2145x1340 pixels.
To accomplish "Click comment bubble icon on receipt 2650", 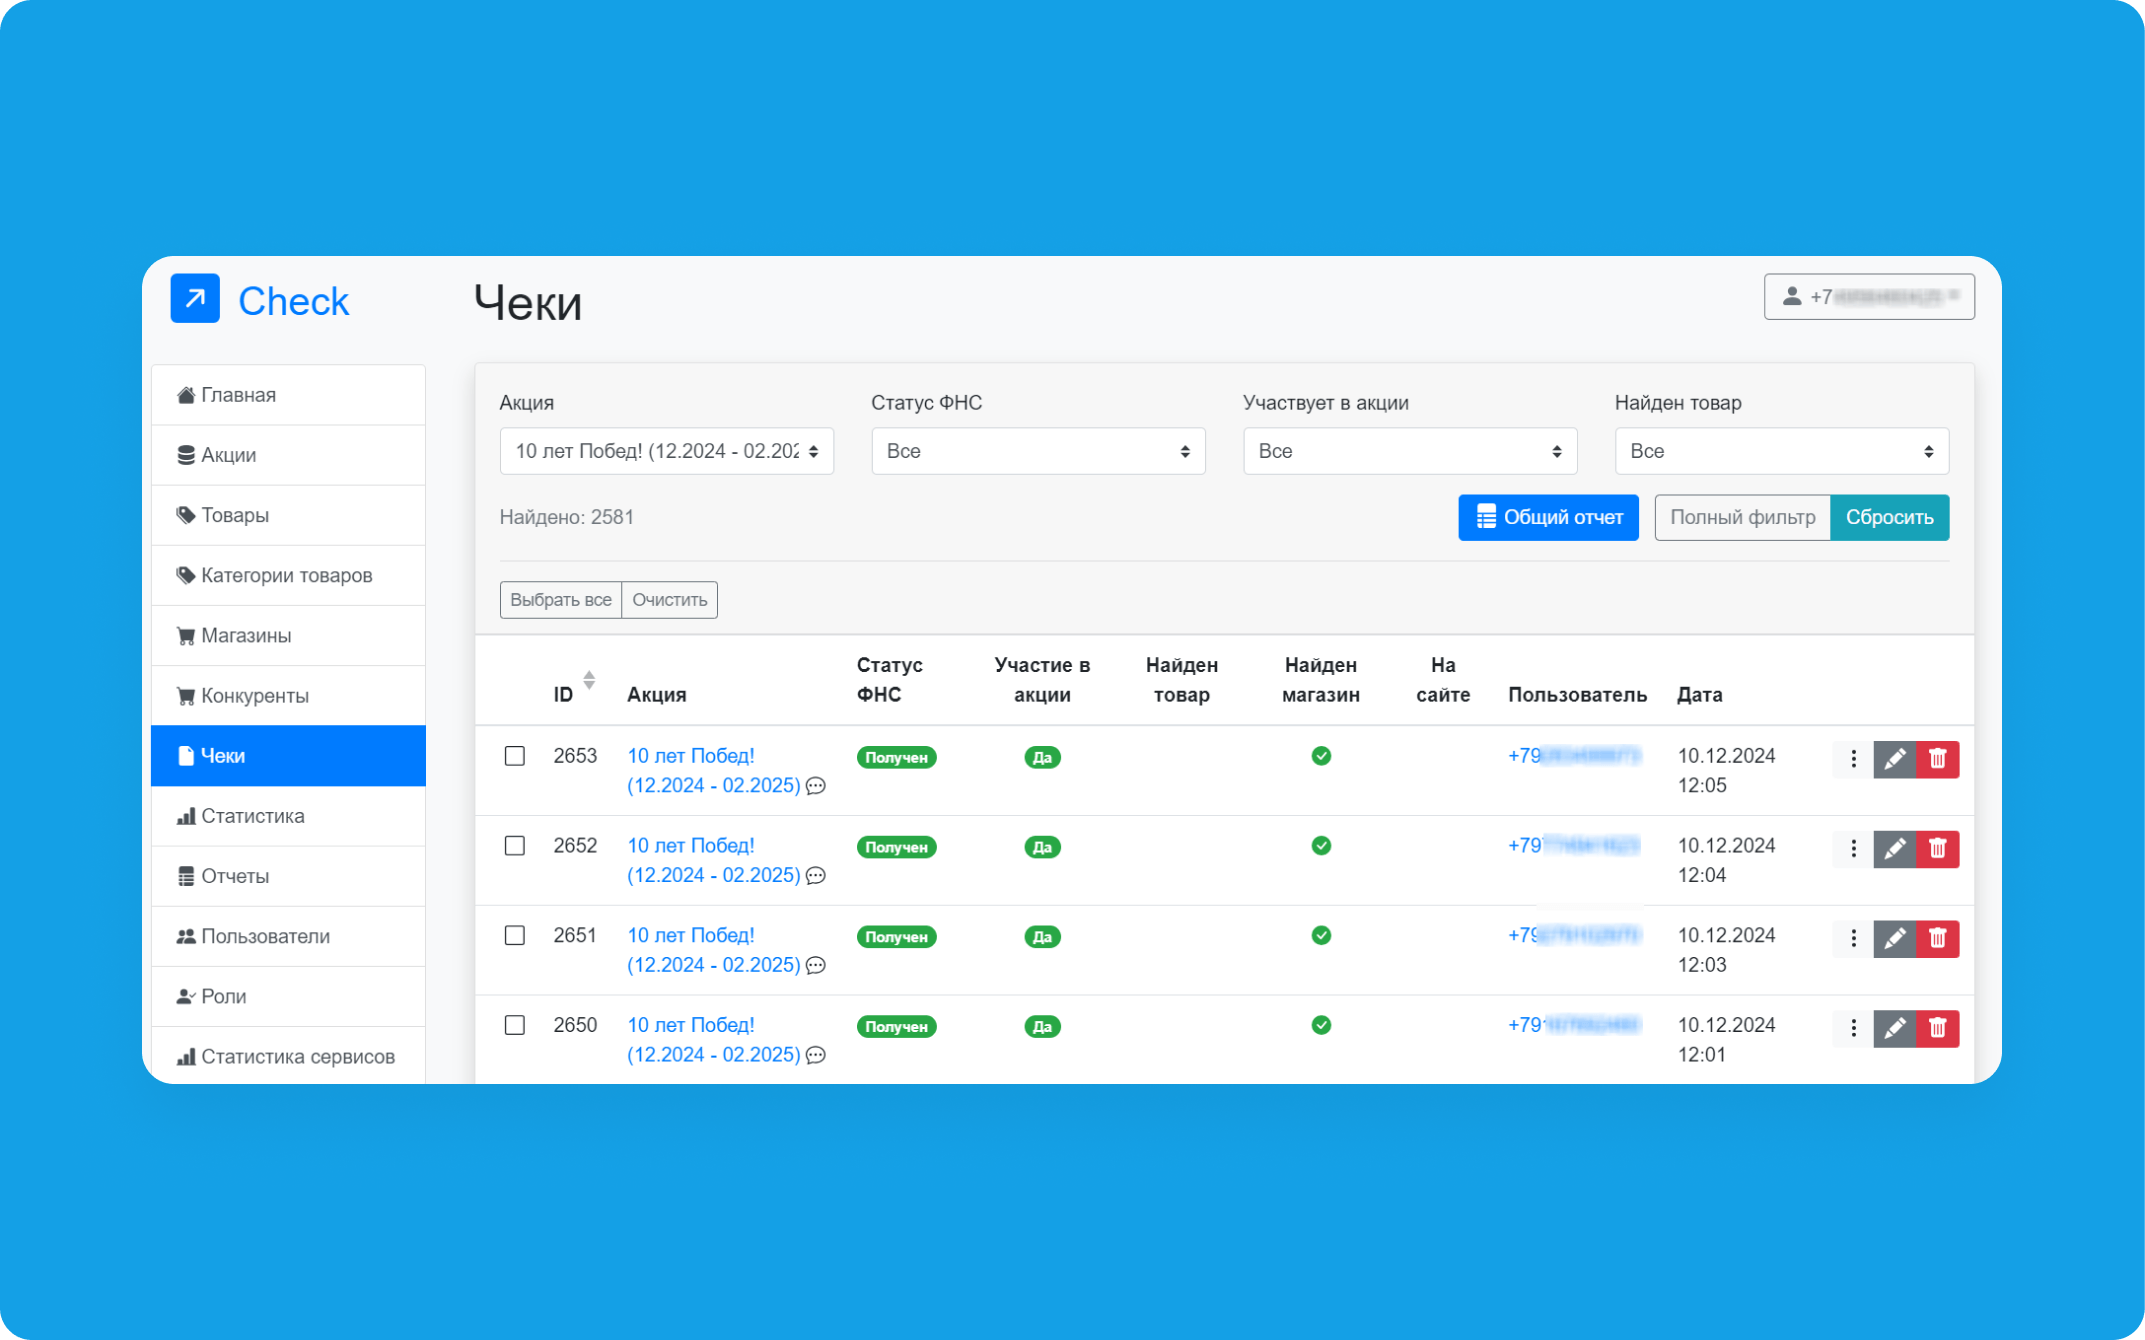I will click(816, 1055).
